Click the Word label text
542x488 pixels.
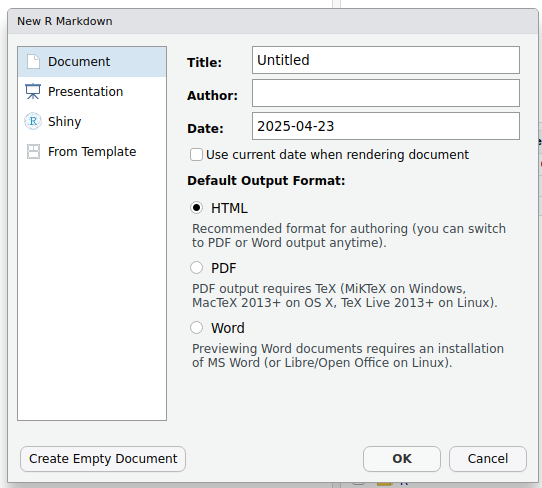tap(228, 328)
